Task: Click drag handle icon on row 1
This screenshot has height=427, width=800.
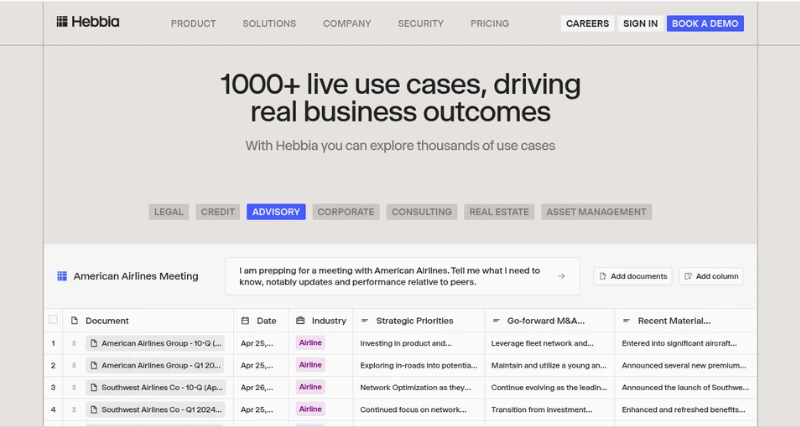Action: pyautogui.click(x=73, y=343)
